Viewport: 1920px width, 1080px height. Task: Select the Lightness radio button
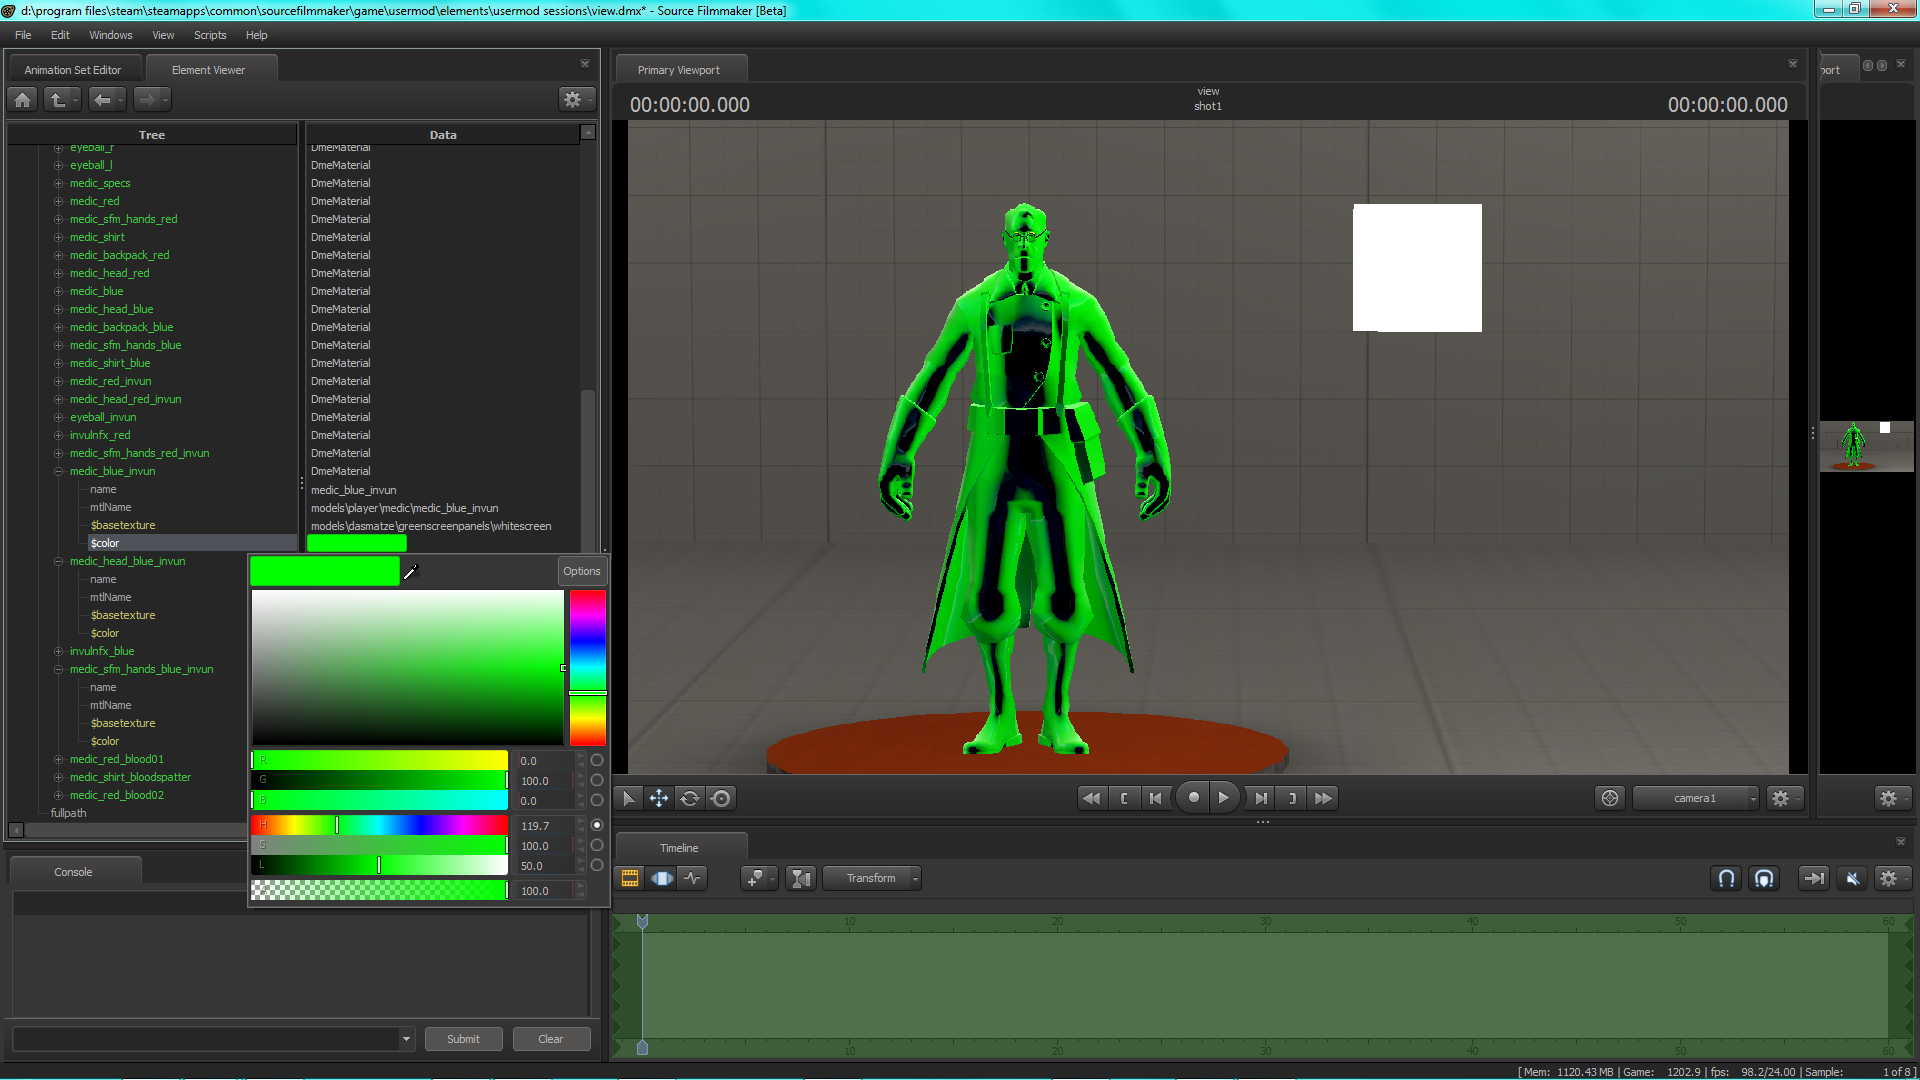pyautogui.click(x=597, y=865)
